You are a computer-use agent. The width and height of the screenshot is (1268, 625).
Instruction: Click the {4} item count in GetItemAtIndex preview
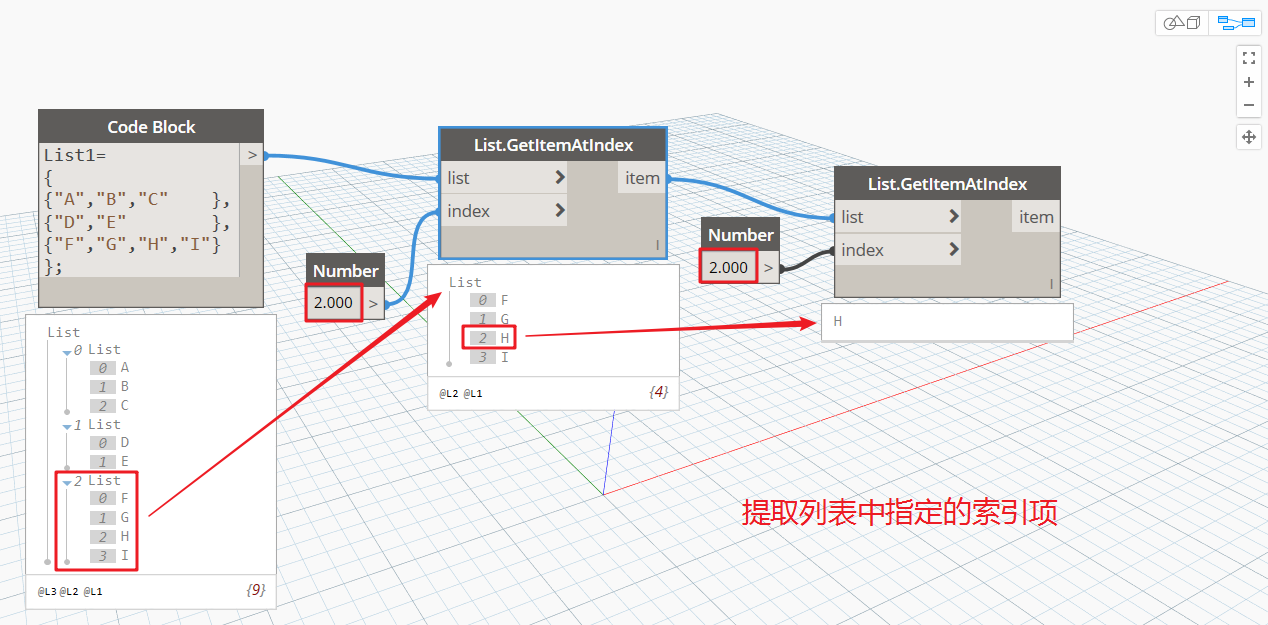tap(658, 393)
